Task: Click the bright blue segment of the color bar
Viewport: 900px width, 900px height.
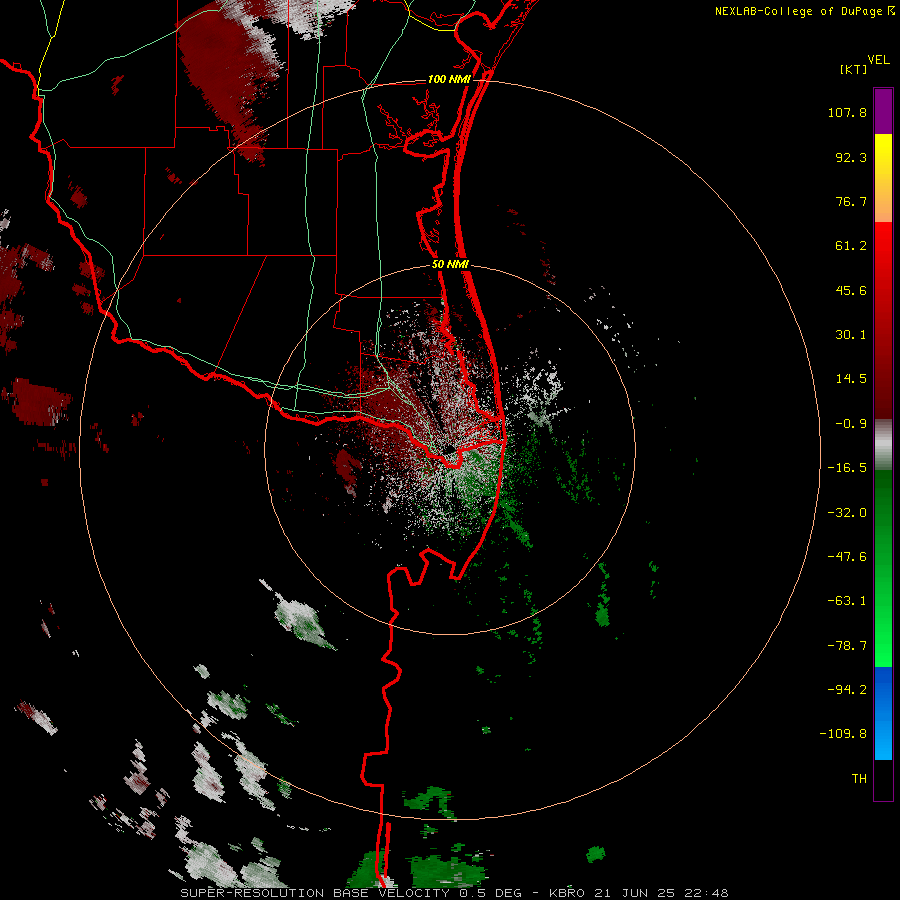Action: pyautogui.click(x=883, y=713)
